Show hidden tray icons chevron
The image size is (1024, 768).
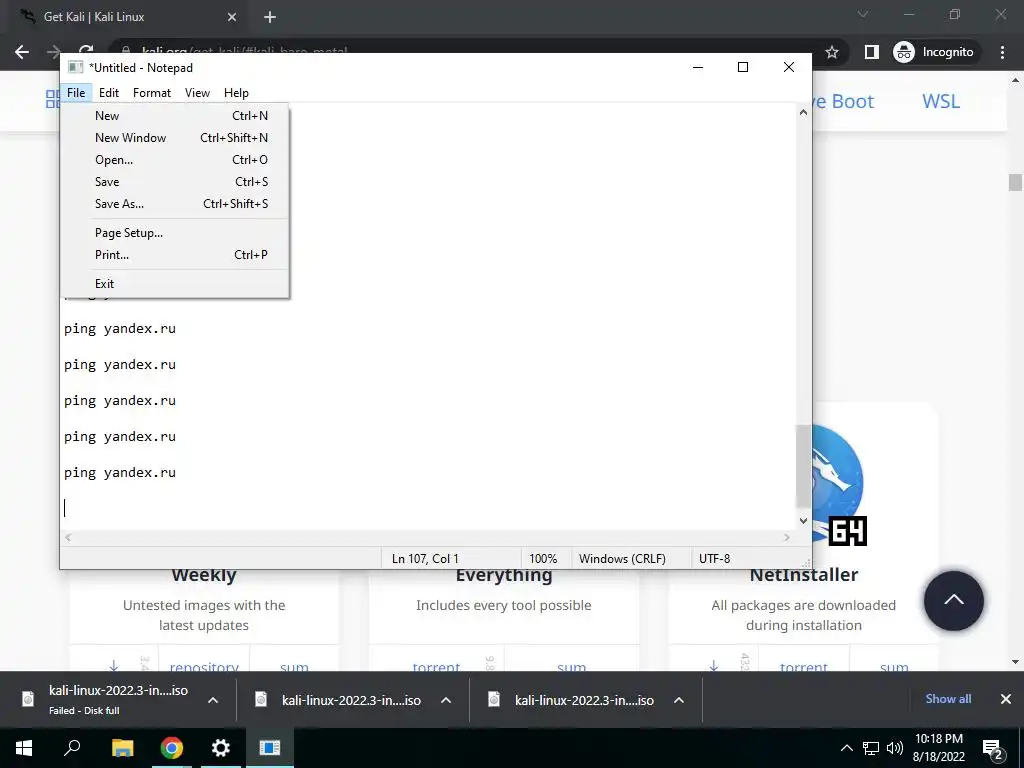click(x=846, y=748)
